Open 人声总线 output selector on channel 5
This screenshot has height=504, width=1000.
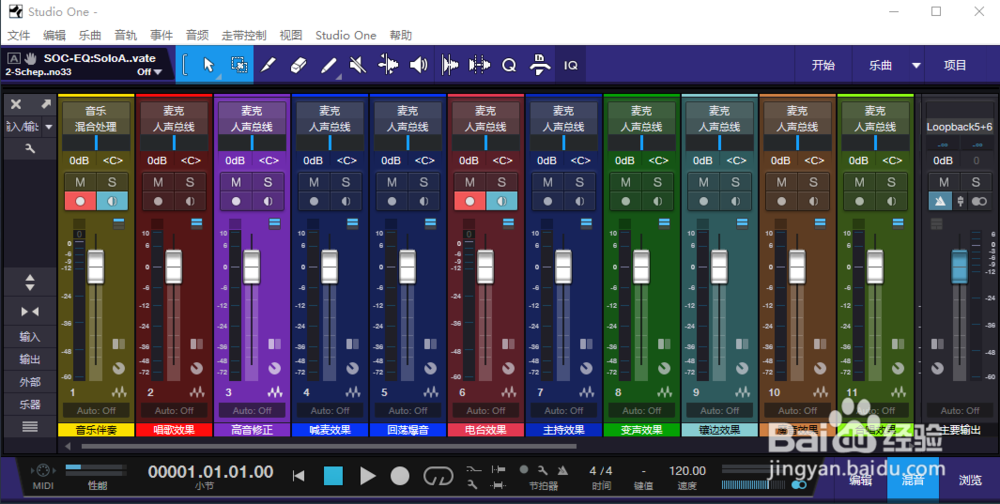408,127
